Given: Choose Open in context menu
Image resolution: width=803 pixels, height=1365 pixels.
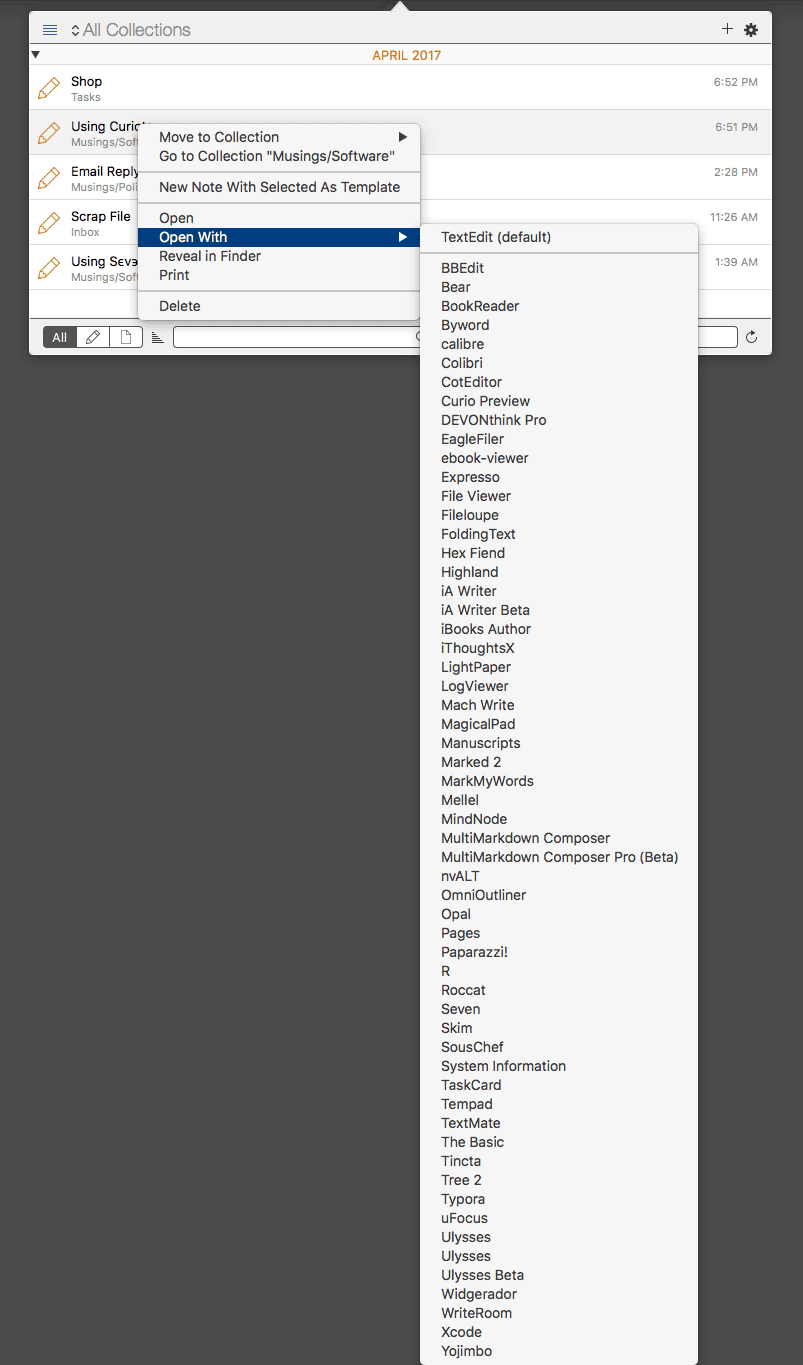Looking at the screenshot, I should (279, 218).
